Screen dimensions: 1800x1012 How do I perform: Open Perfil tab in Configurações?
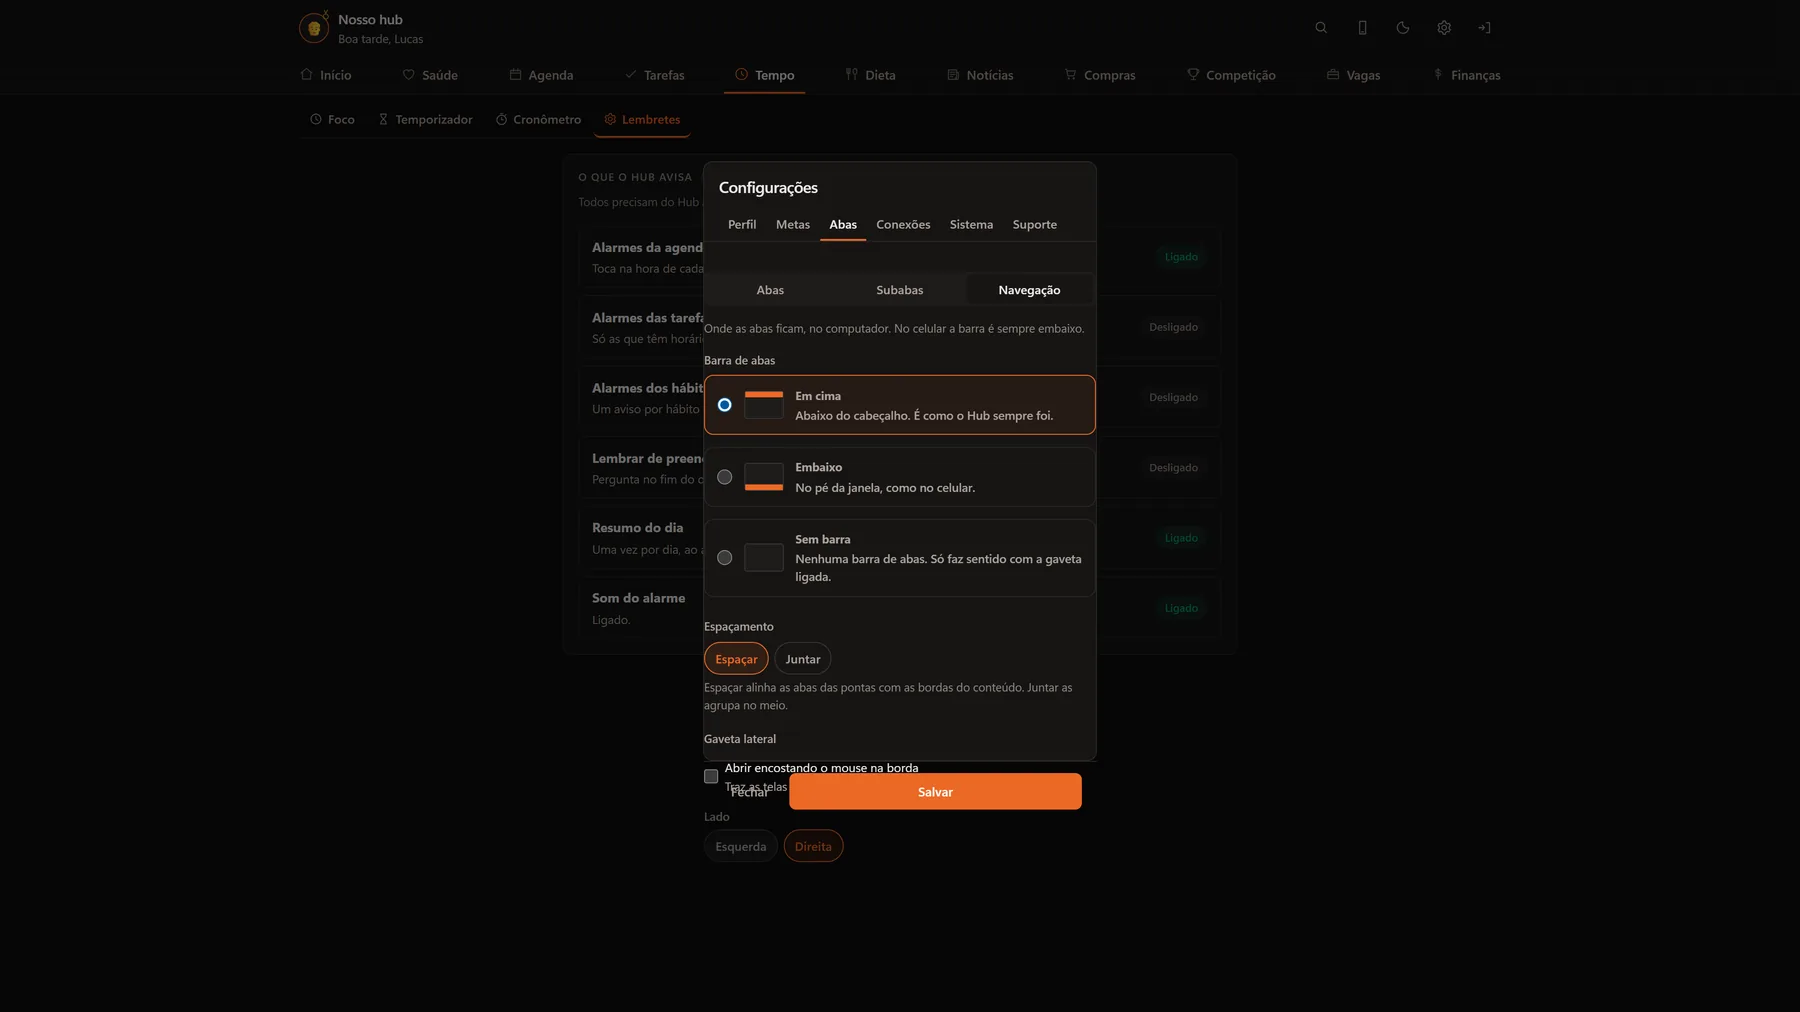click(x=742, y=224)
